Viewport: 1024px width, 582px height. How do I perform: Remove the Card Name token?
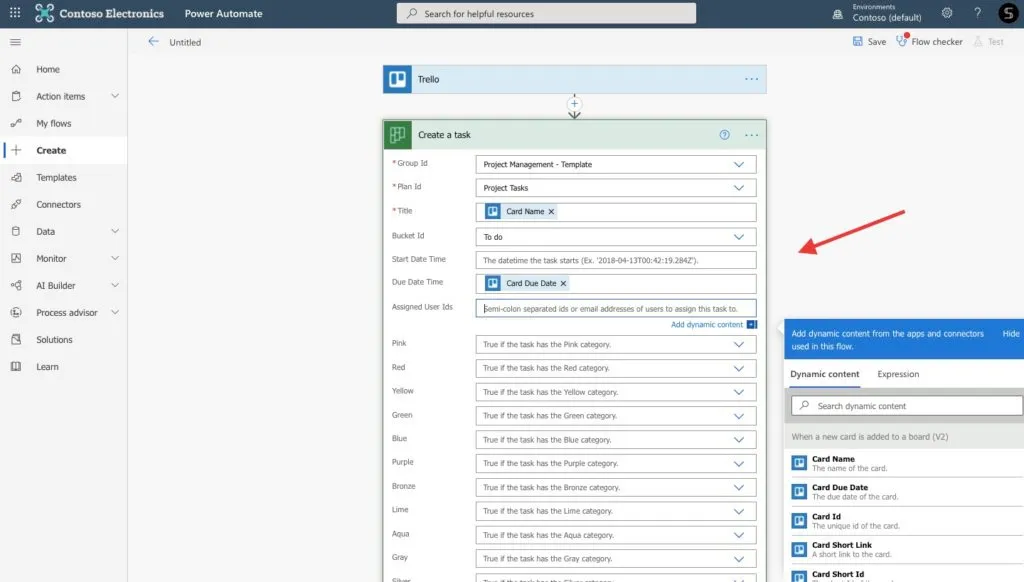click(x=551, y=212)
